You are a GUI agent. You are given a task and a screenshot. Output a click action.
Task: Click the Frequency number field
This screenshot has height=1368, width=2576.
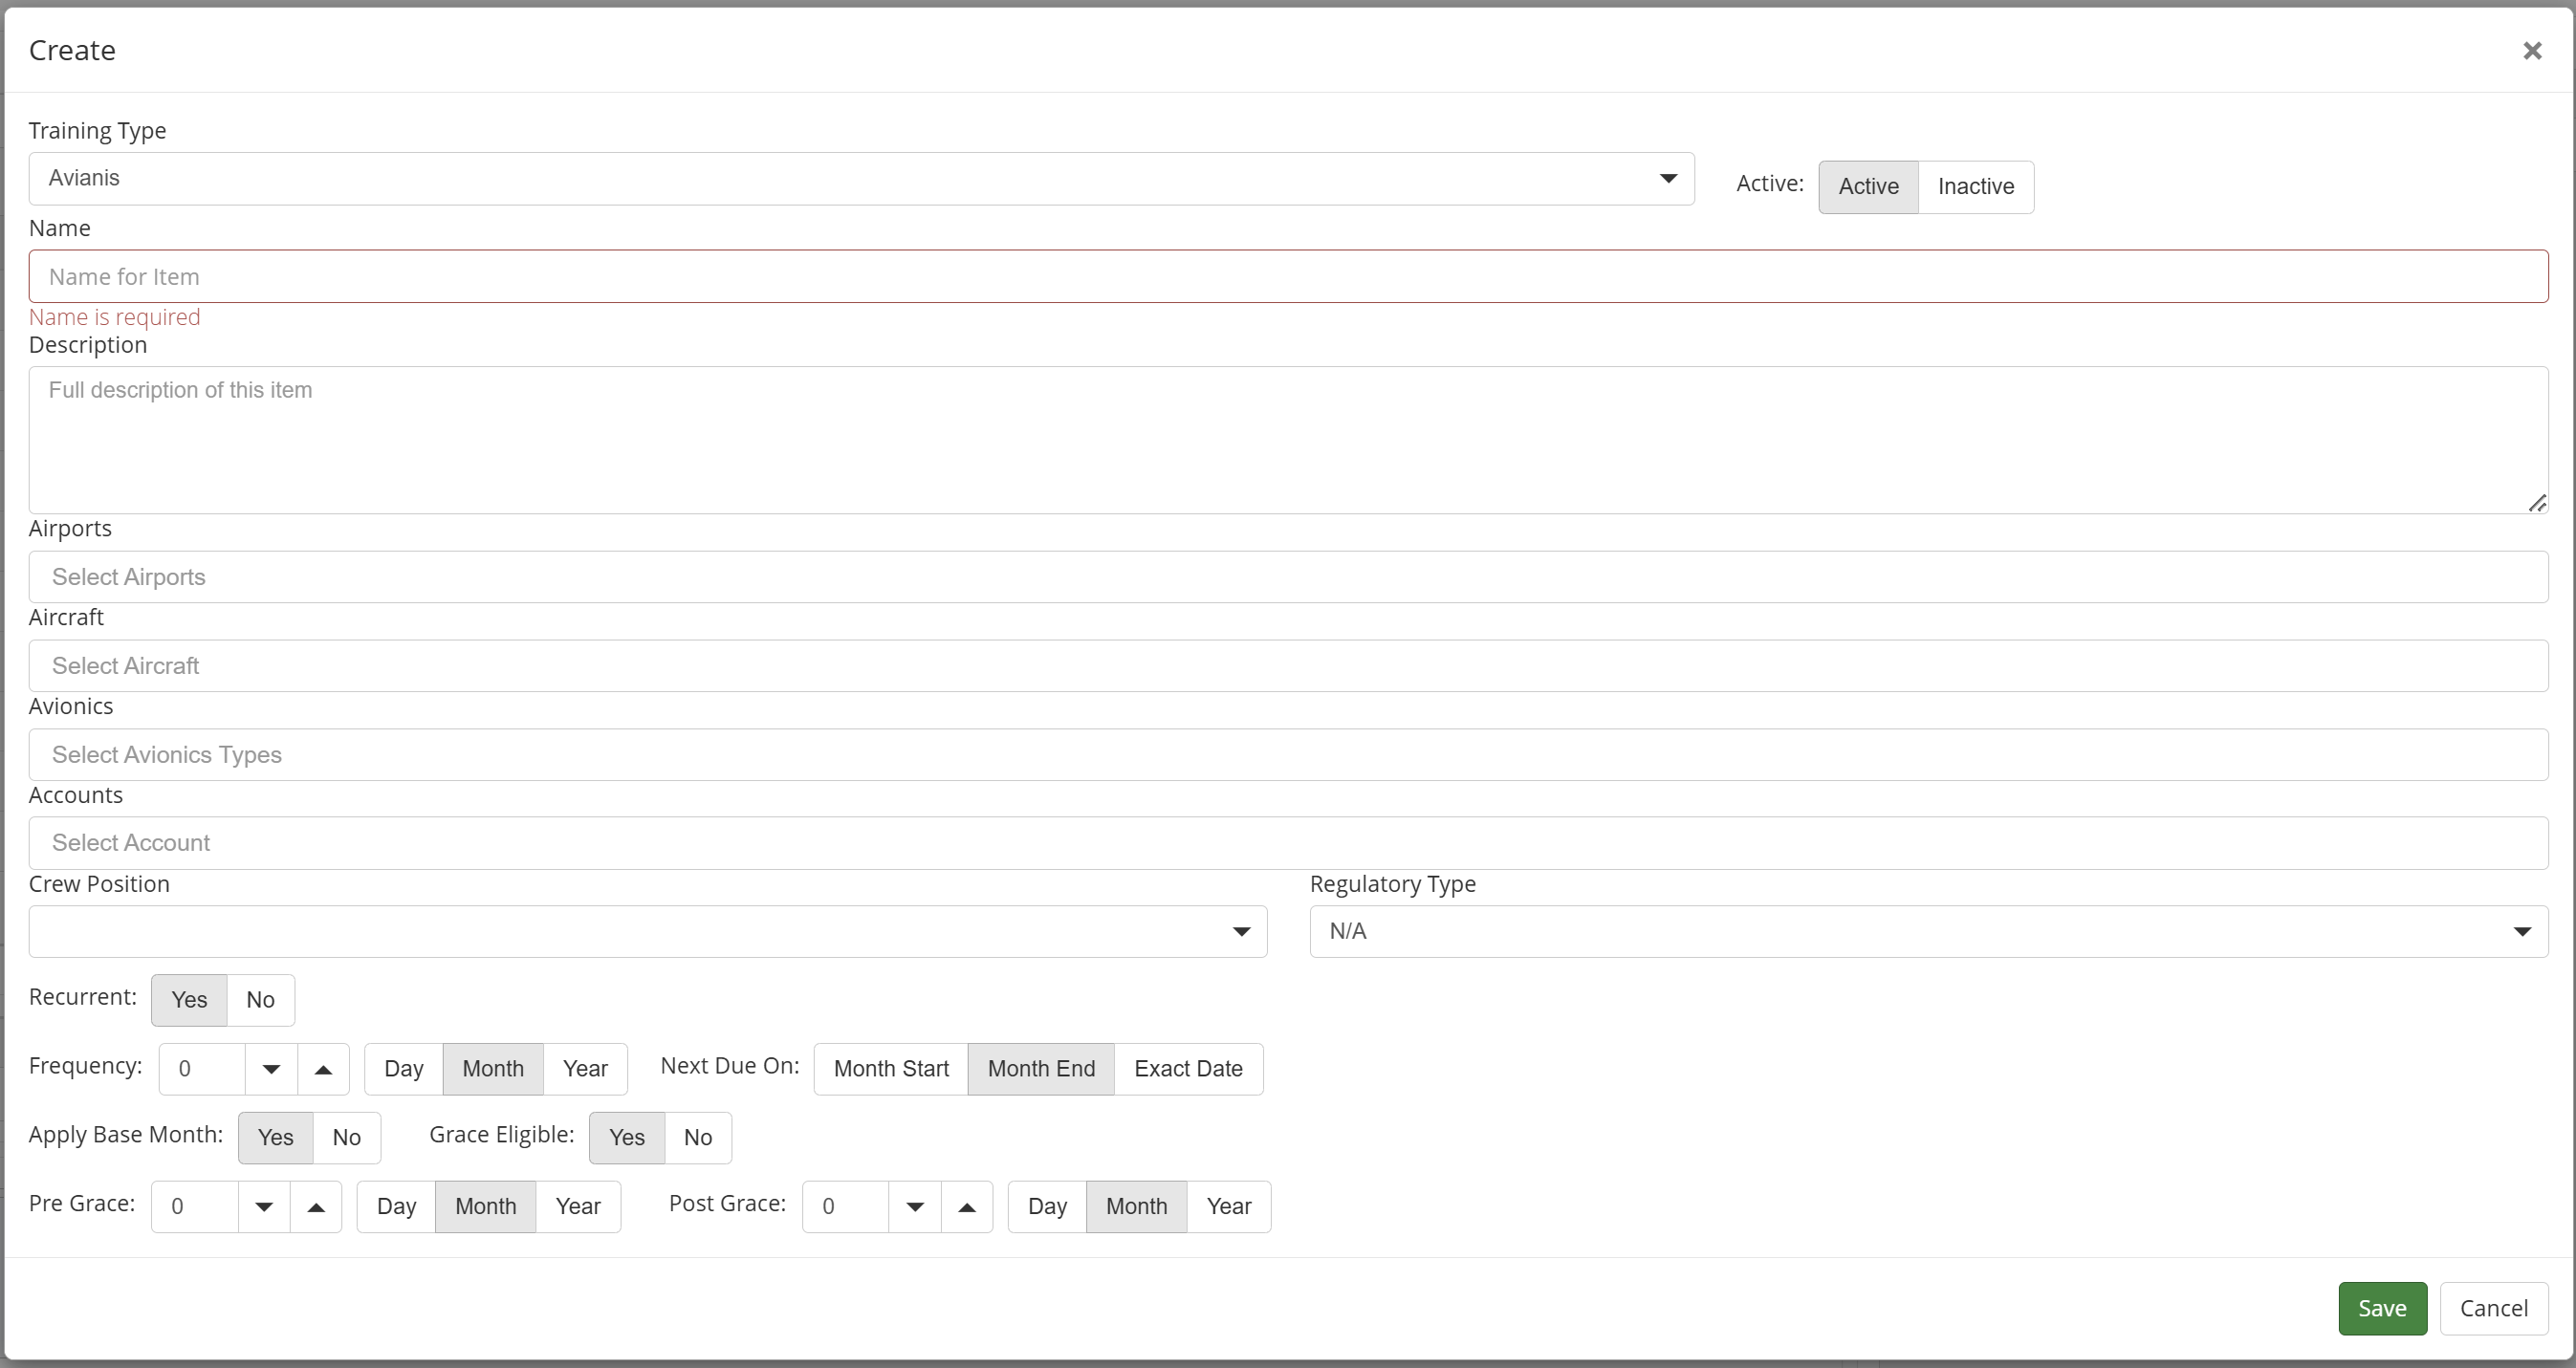coord(202,1069)
